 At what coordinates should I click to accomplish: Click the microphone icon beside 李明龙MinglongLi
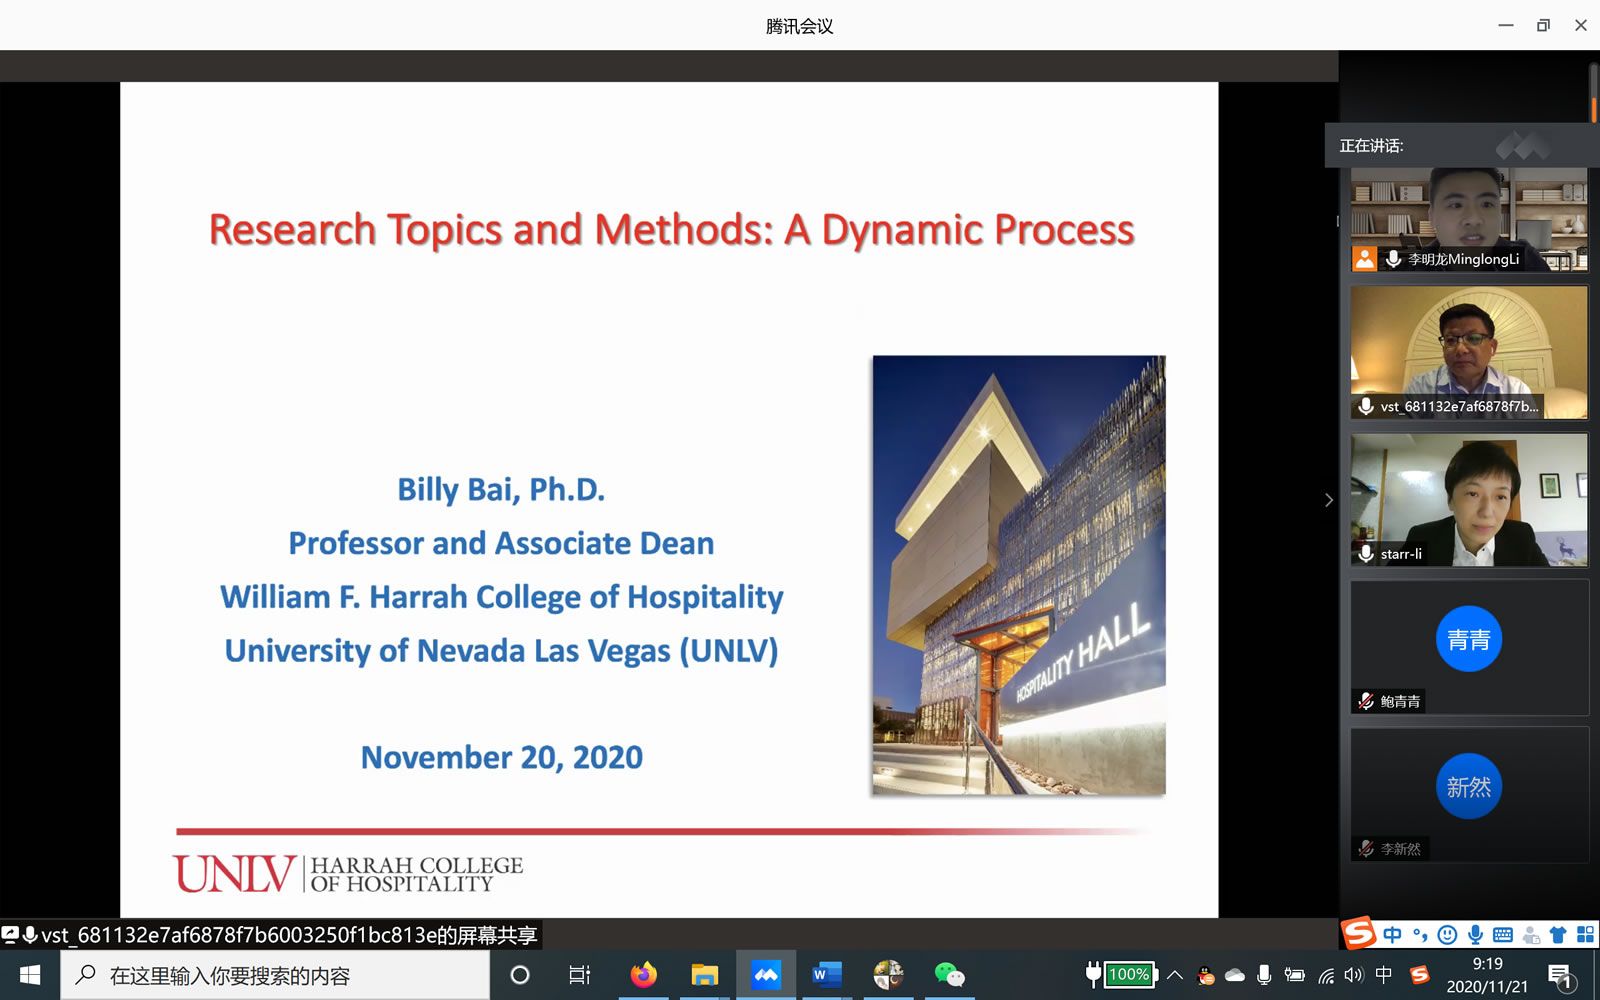(1393, 259)
